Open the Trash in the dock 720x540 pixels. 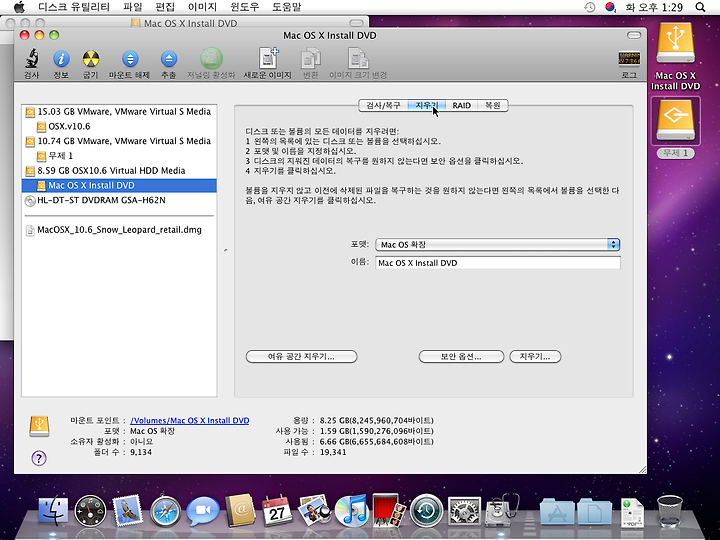click(x=669, y=511)
